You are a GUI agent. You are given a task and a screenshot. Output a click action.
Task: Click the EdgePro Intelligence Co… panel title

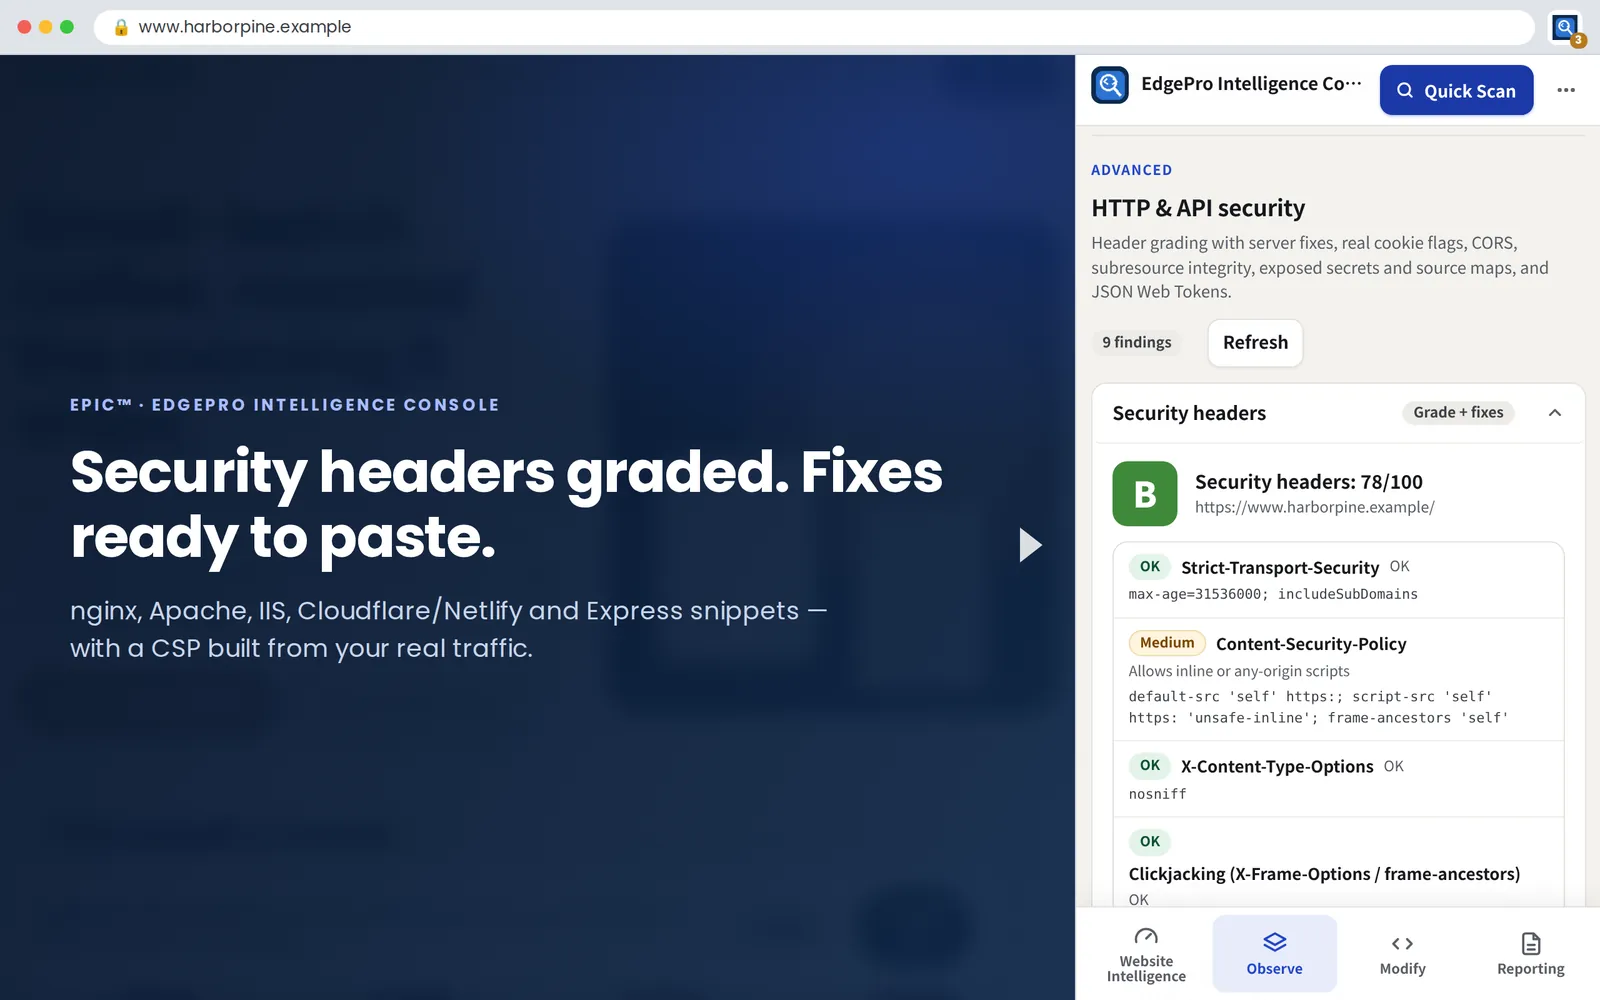[x=1251, y=84]
